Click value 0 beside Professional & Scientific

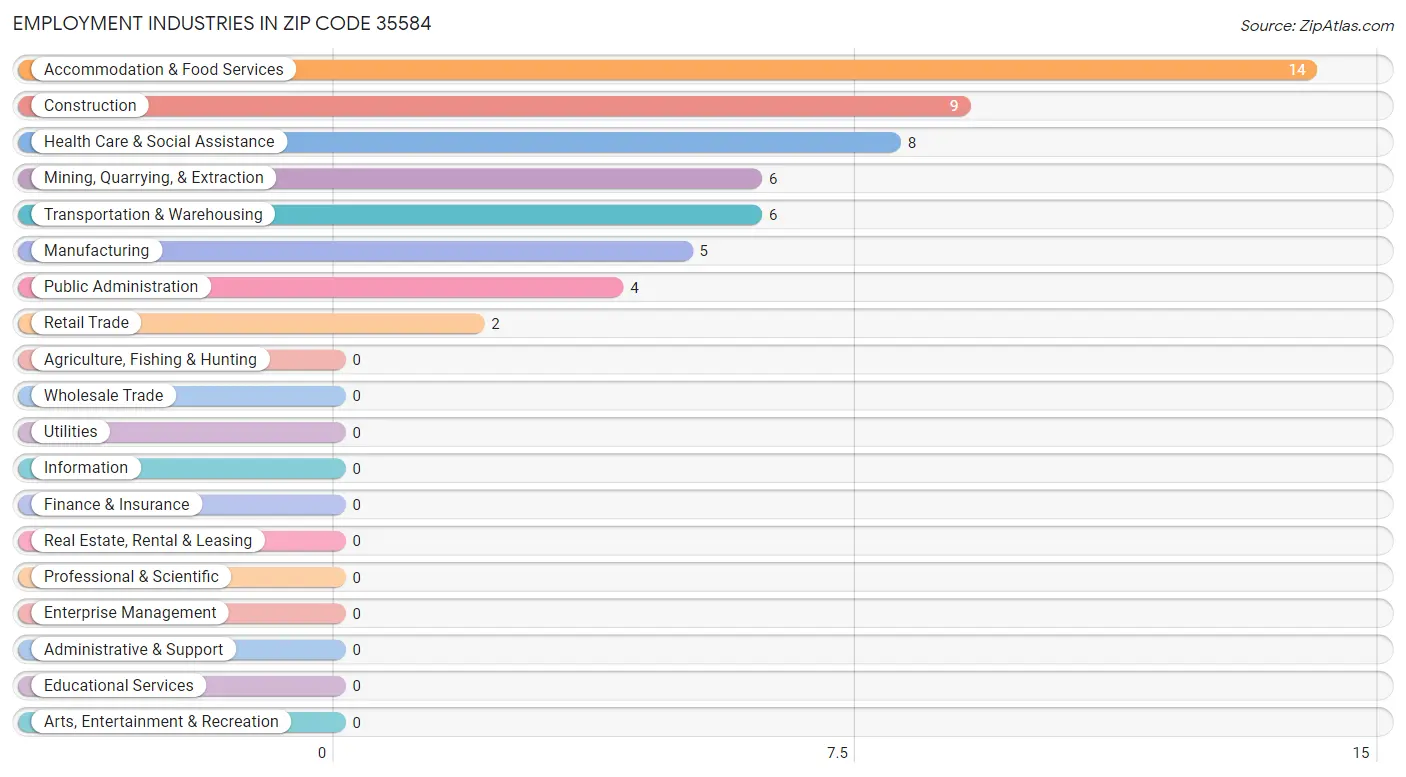click(x=357, y=578)
